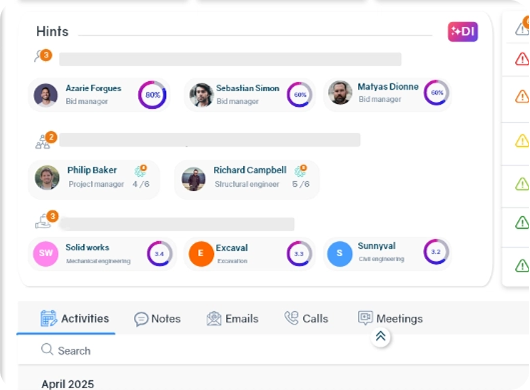Image resolution: width=530 pixels, height=390 pixels.
Task: Open Richard Campbell profile photo
Action: [193, 179]
